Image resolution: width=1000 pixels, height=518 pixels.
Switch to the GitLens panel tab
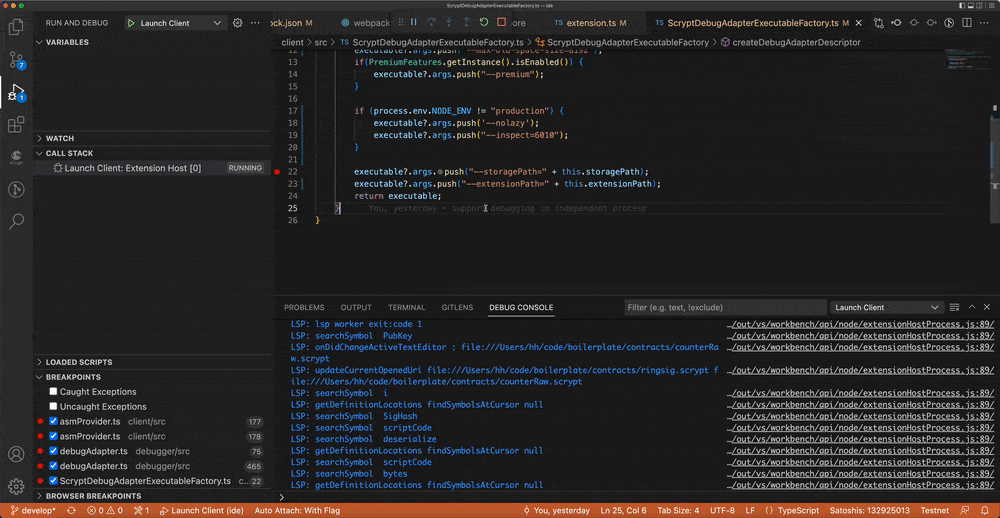click(x=457, y=307)
